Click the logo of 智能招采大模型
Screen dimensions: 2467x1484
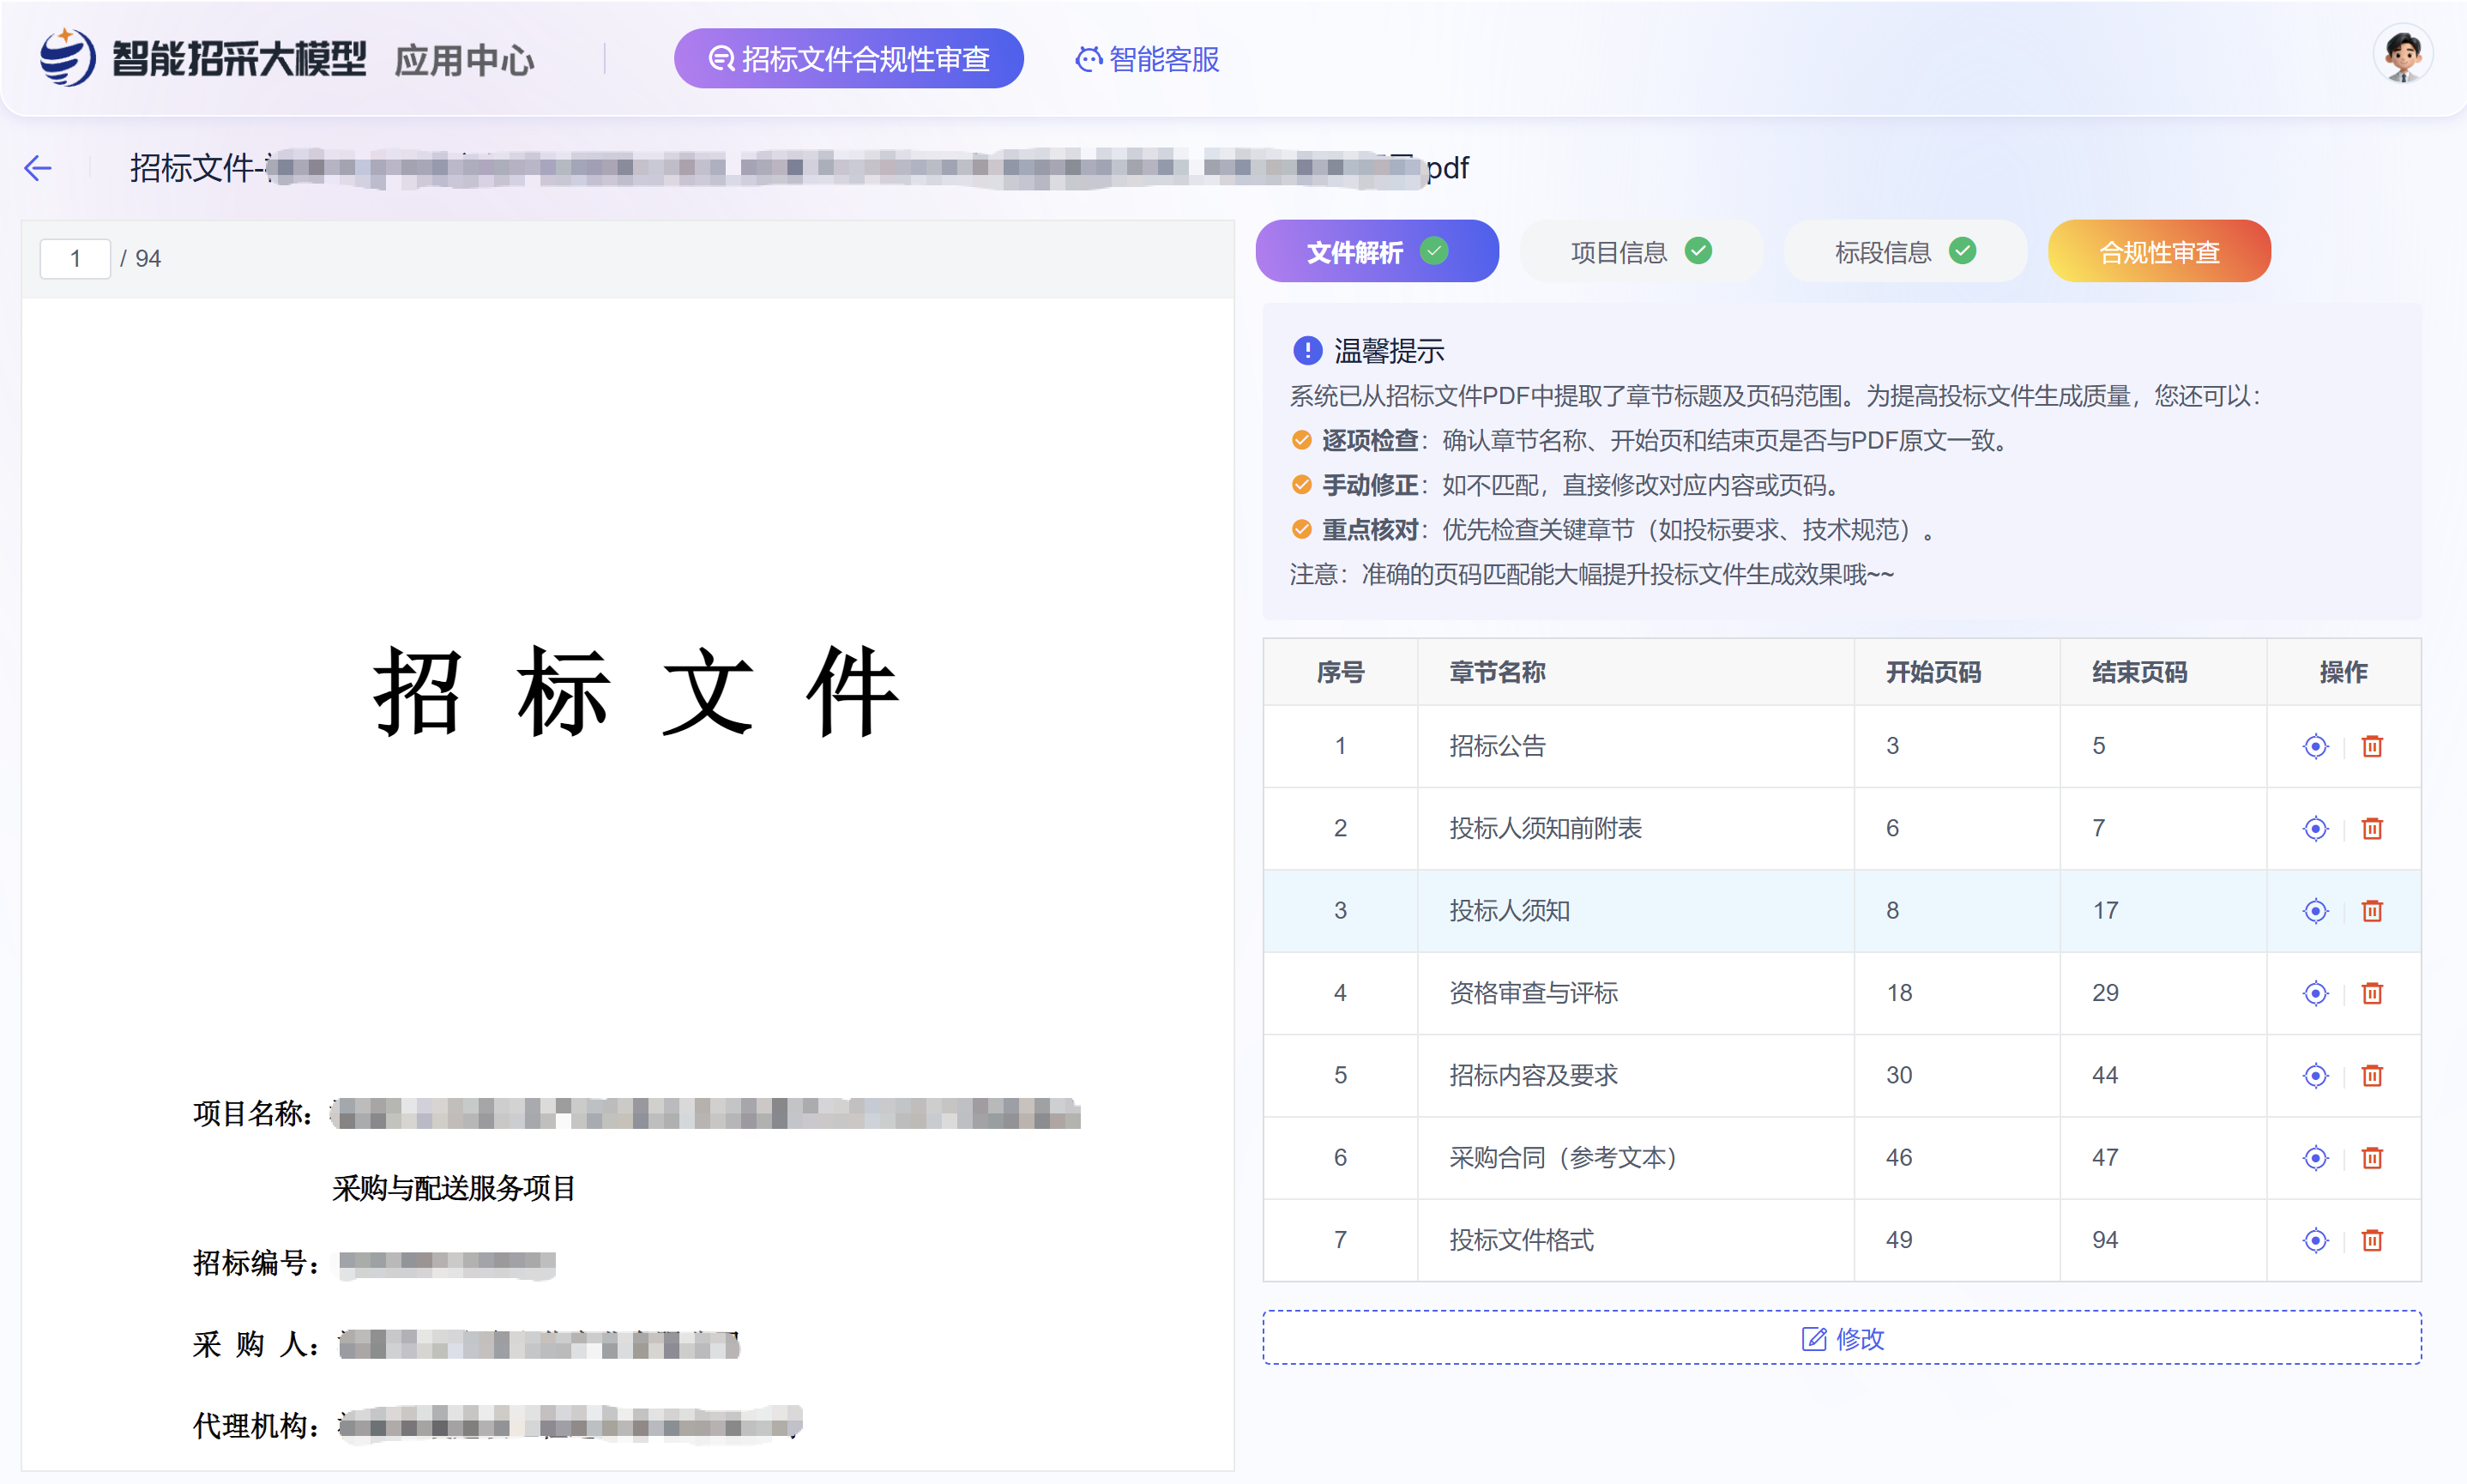[x=68, y=58]
